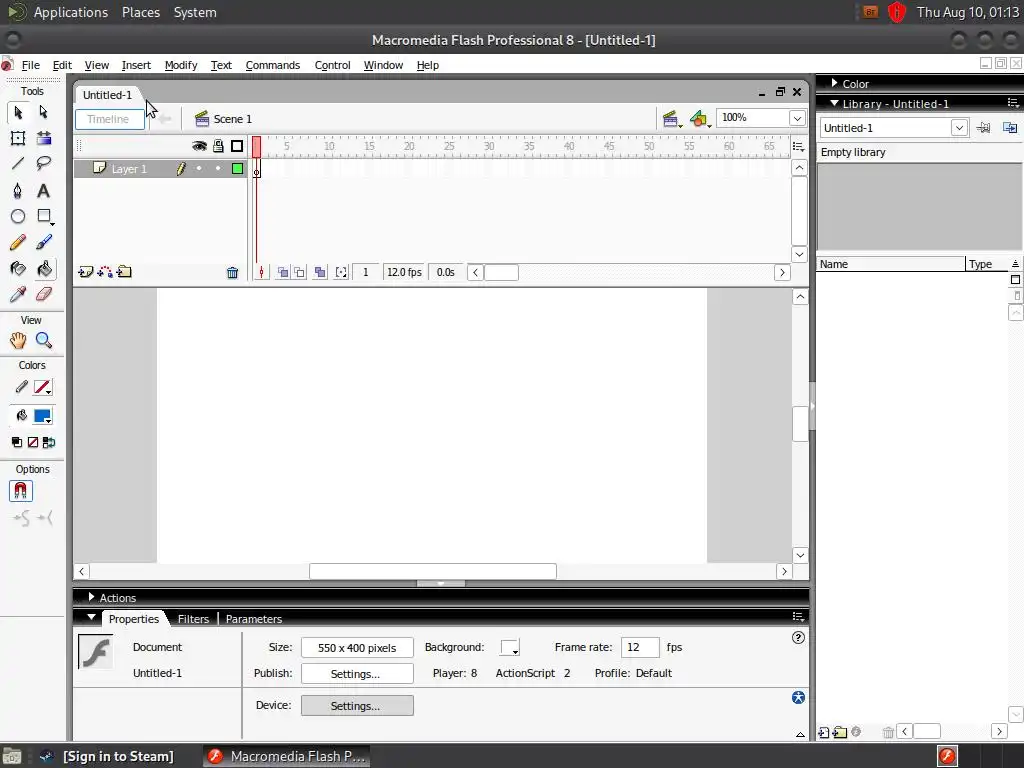
Task: Click the Center Frame timeline icon
Action: tap(261, 272)
